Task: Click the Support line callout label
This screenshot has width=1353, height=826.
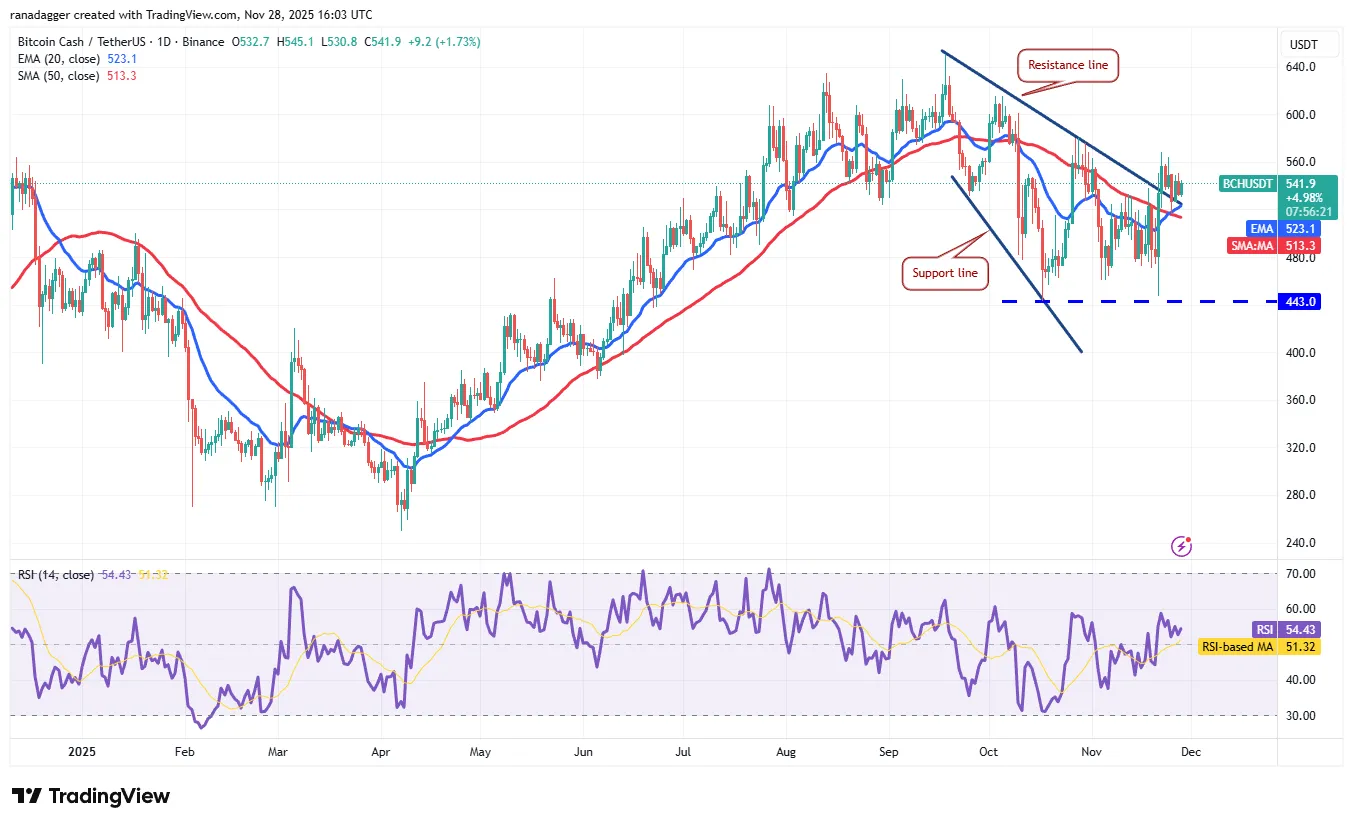Action: point(945,273)
